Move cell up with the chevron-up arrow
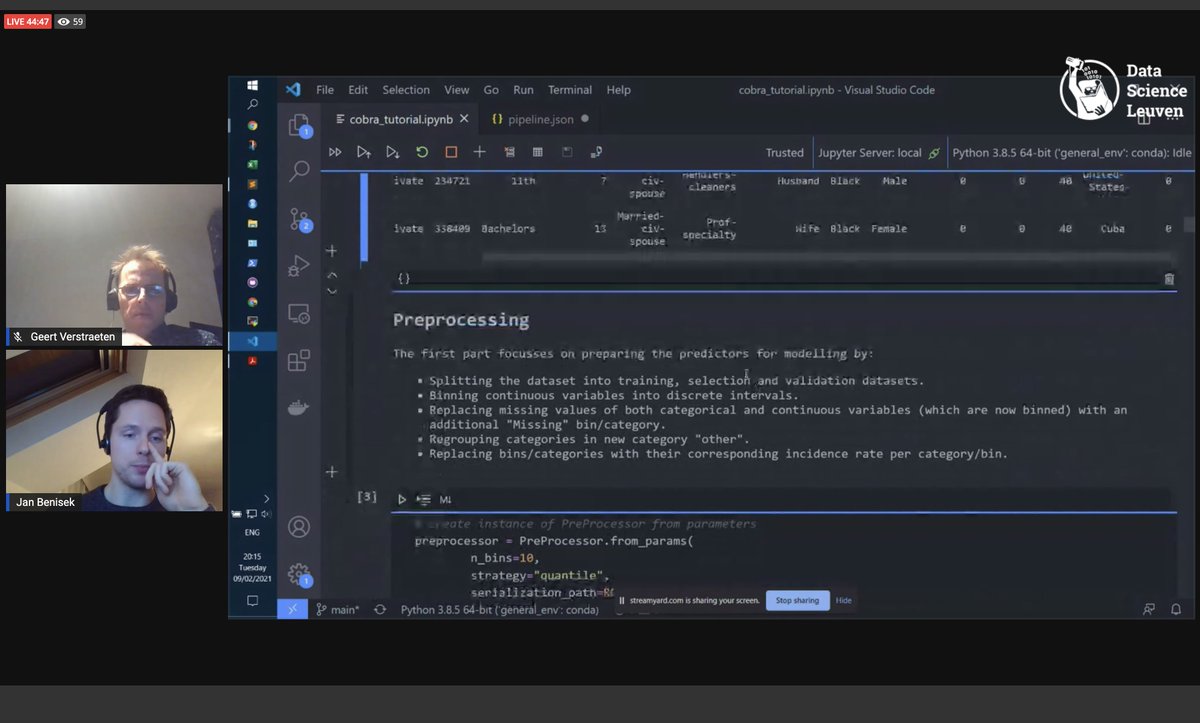The height and width of the screenshot is (723, 1200). click(332, 275)
